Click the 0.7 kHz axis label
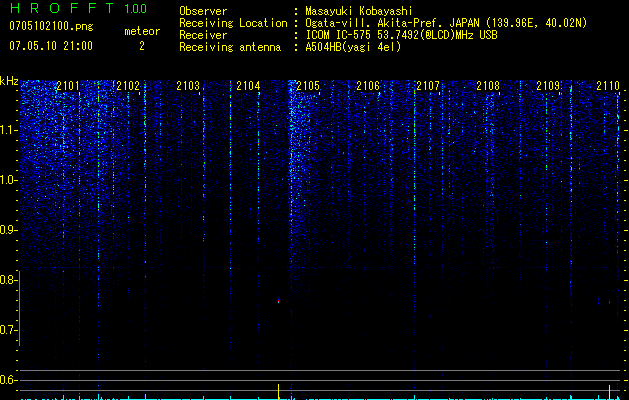This screenshot has width=629, height=400. pos(7,330)
